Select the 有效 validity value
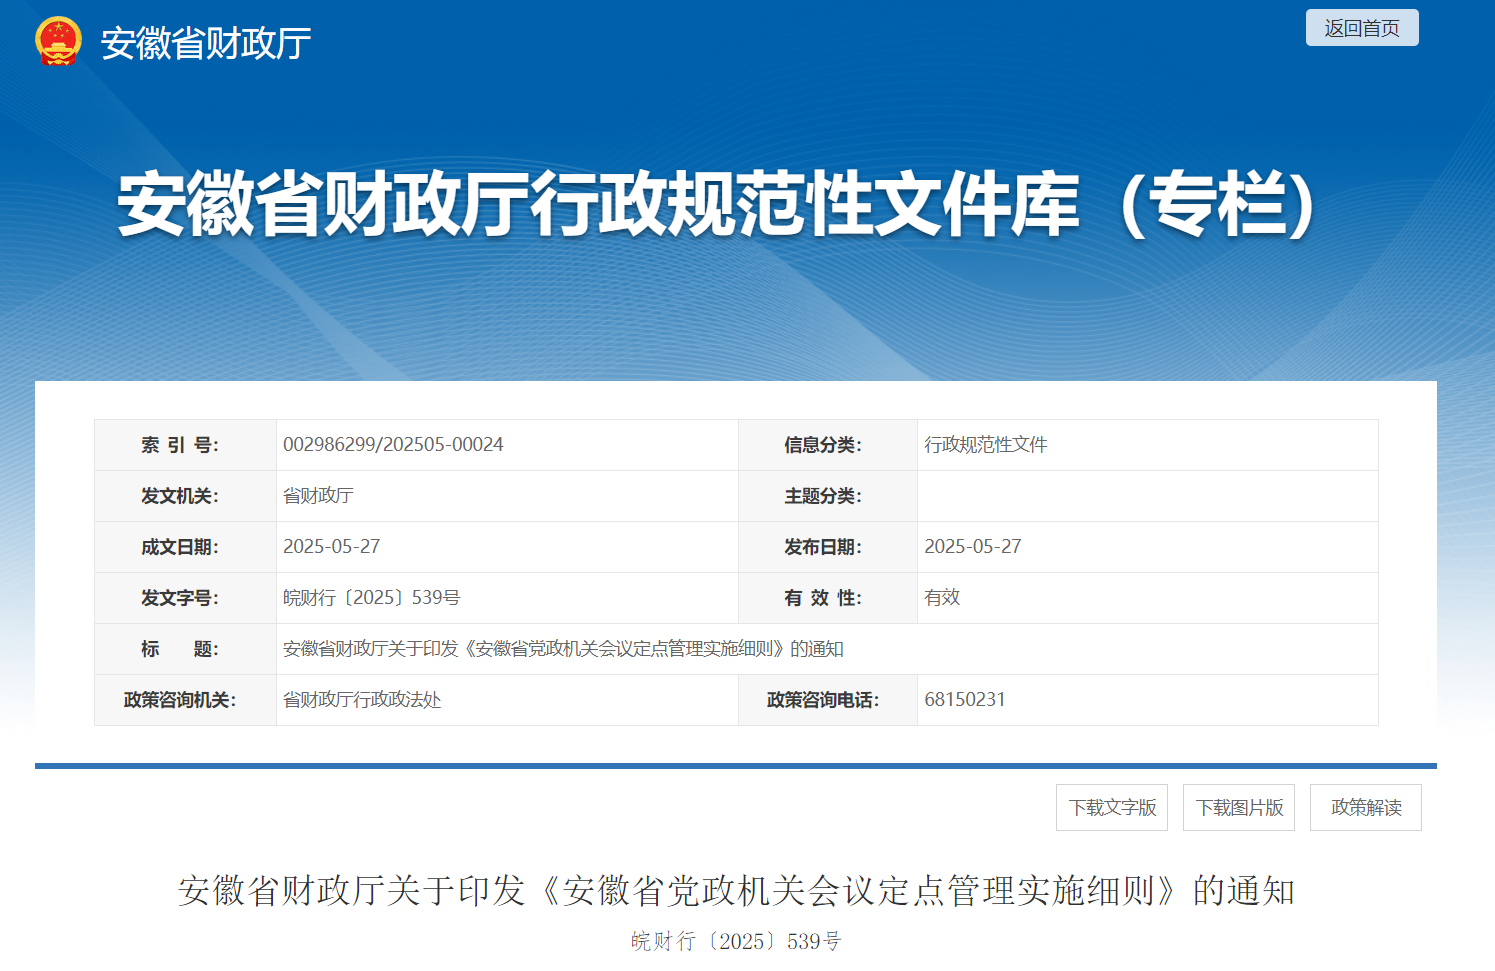The image size is (1495, 971). (x=942, y=598)
